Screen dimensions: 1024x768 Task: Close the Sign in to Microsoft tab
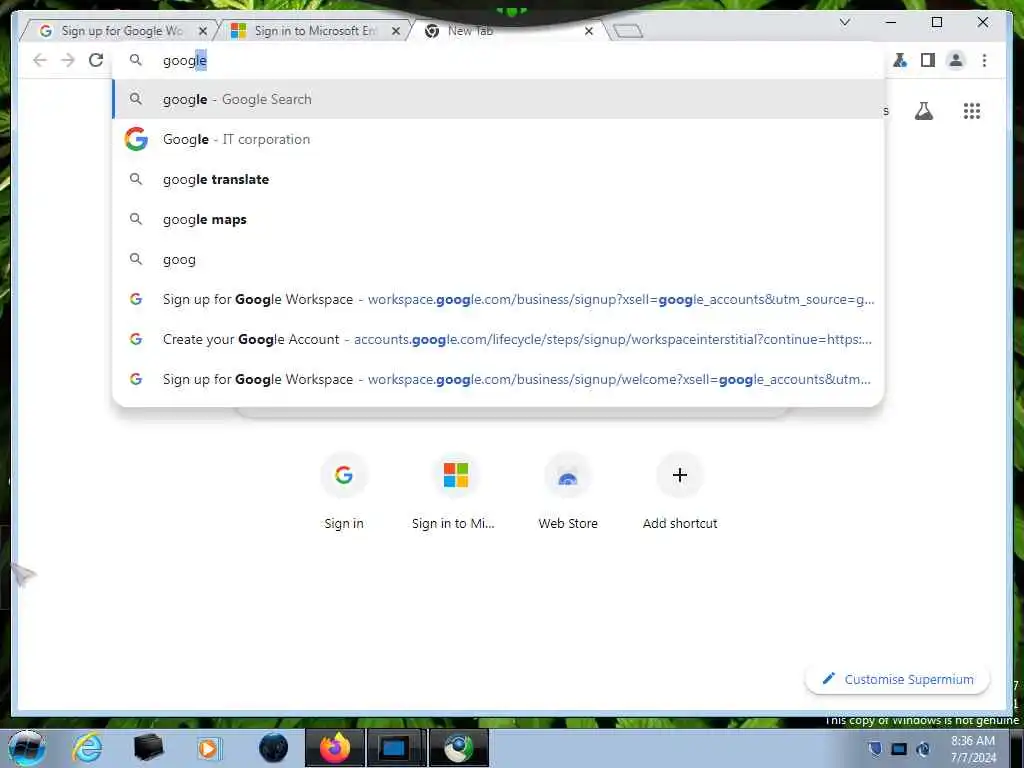[x=396, y=31]
